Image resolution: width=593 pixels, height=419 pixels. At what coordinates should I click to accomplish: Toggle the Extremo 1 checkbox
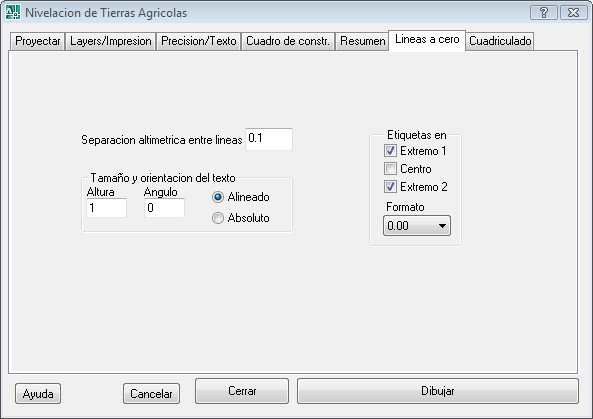(x=390, y=151)
